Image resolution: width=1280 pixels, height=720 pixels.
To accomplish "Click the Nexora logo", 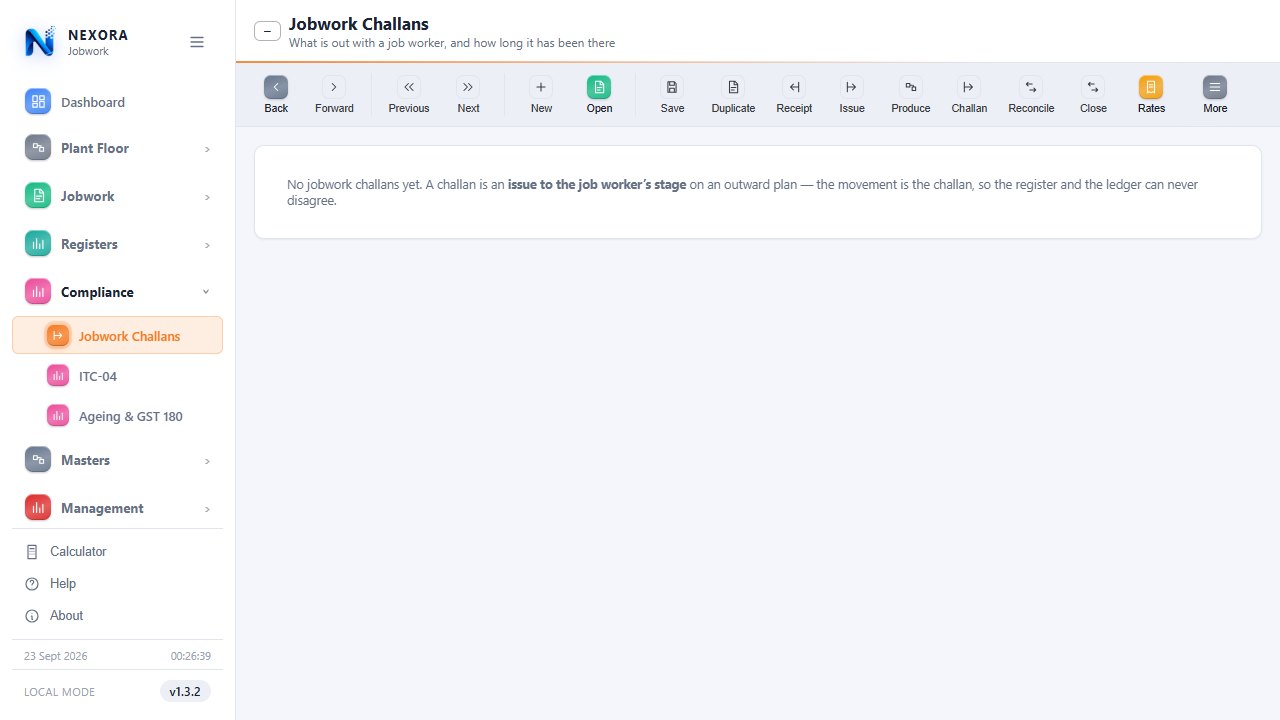I will pyautogui.click(x=40, y=42).
